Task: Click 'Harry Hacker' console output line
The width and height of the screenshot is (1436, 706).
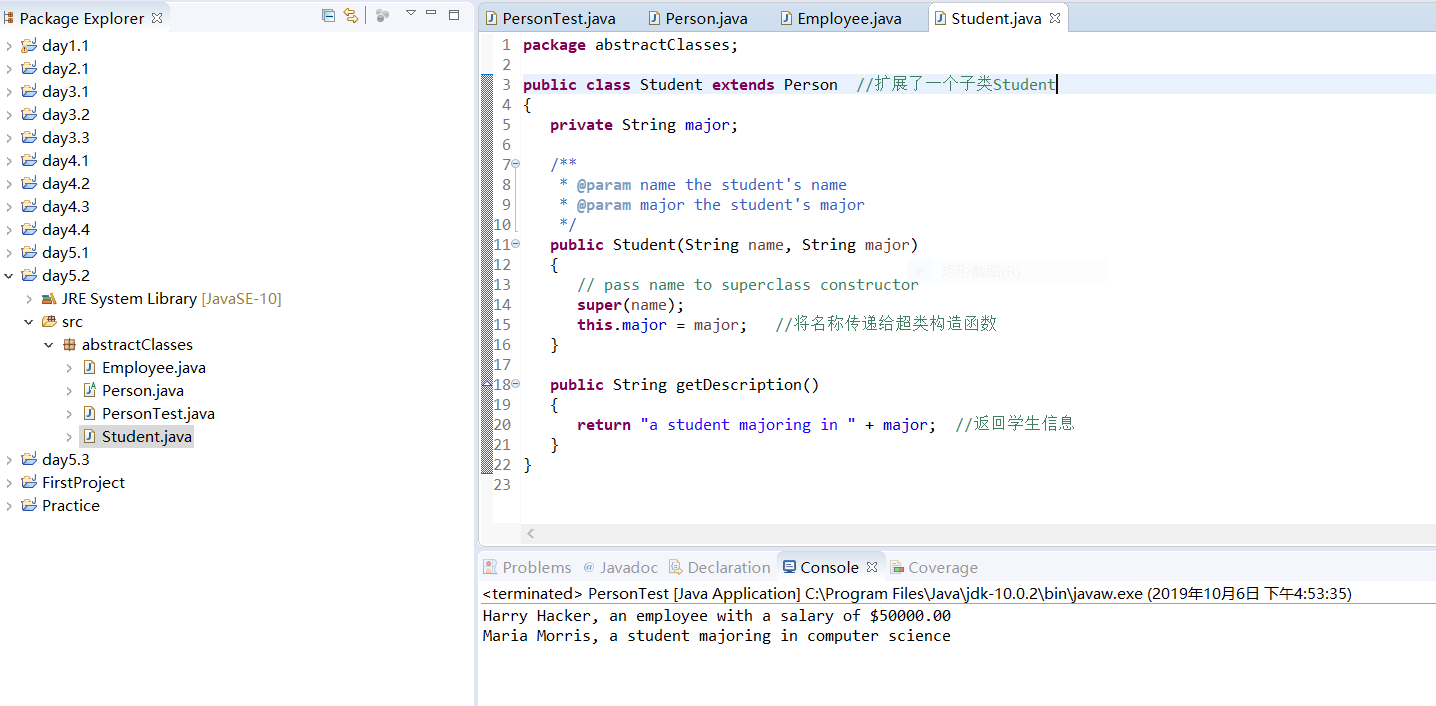Action: click(x=716, y=616)
